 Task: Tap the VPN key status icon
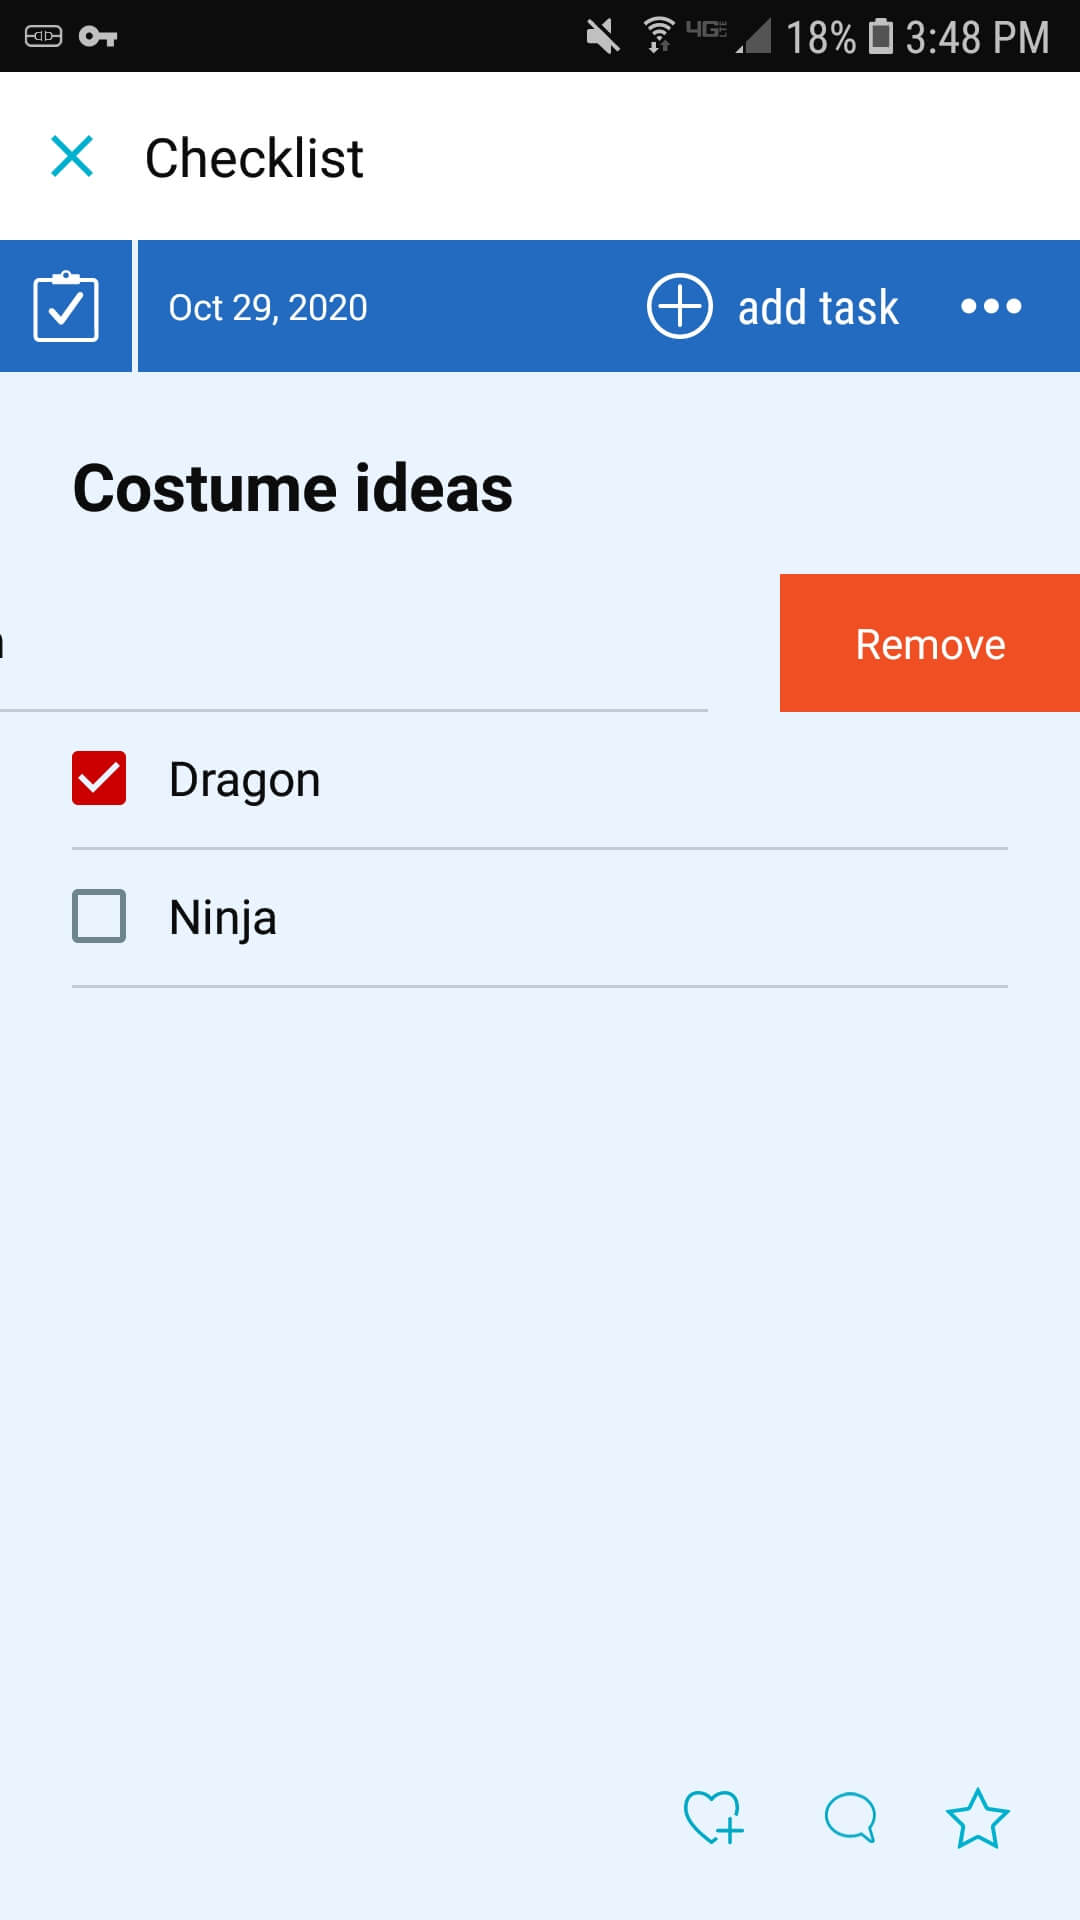(98, 37)
